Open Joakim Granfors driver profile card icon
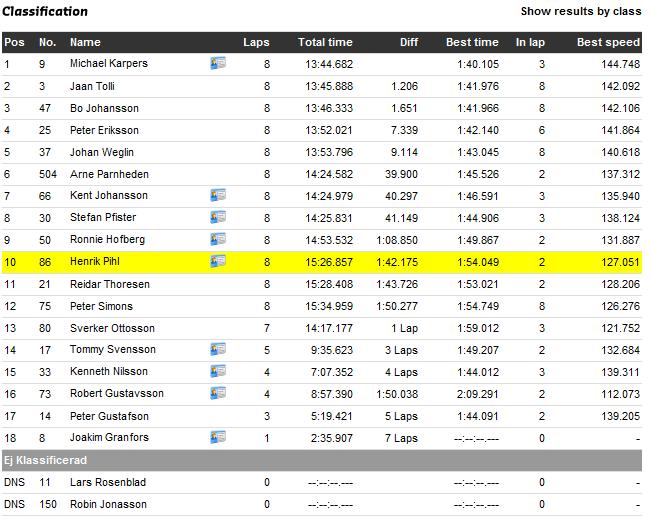651x520 pixels. coord(218,437)
